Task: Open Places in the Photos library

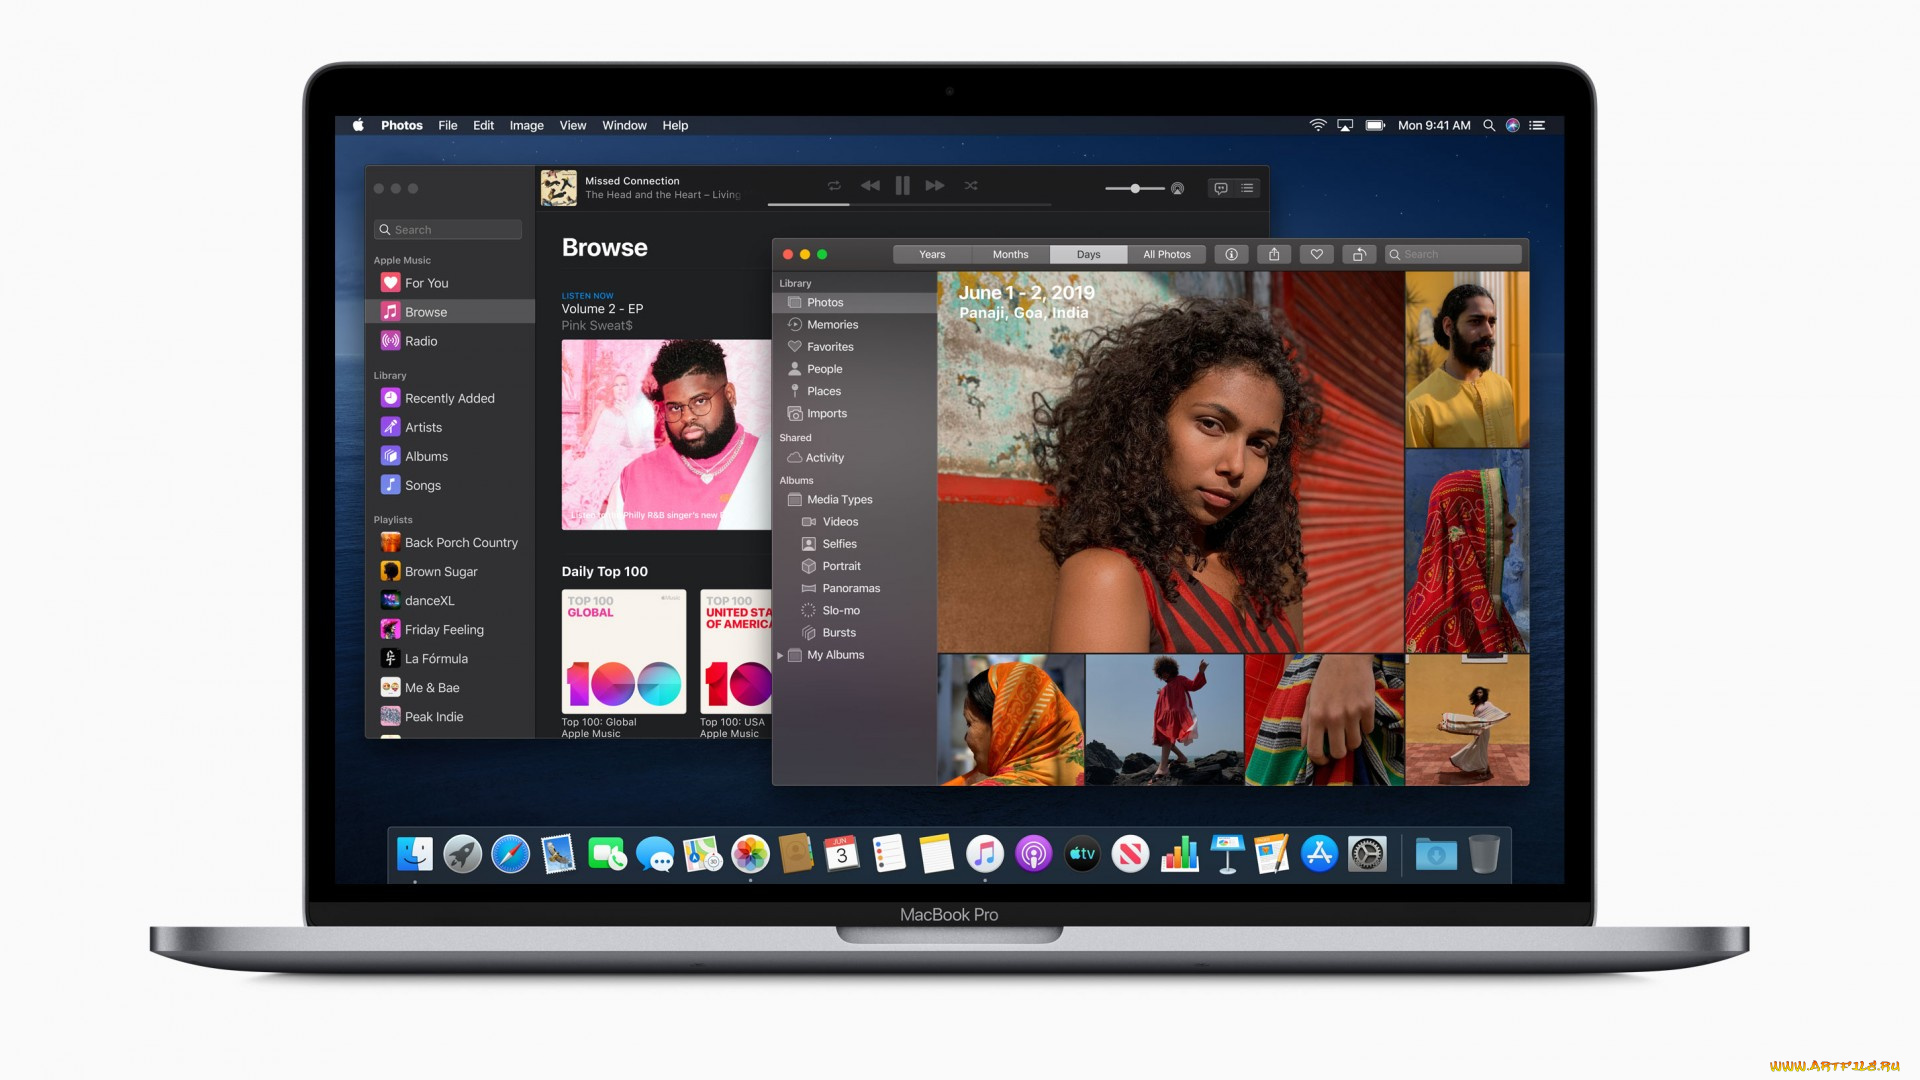Action: (x=823, y=390)
